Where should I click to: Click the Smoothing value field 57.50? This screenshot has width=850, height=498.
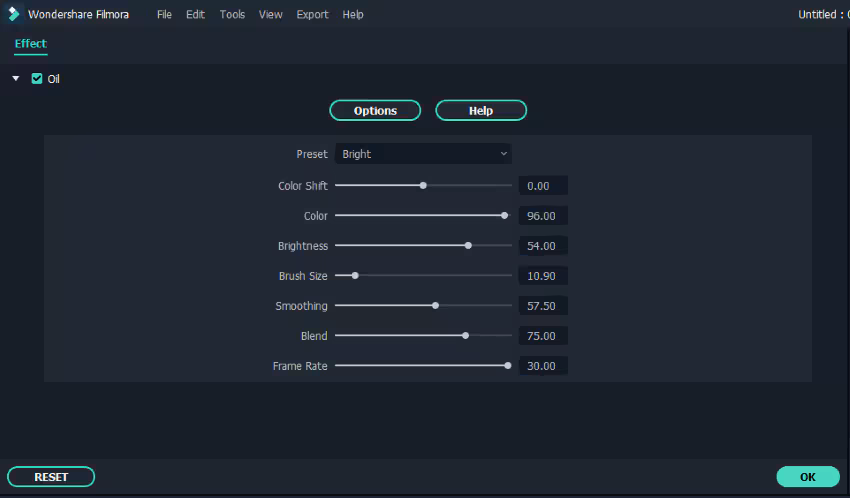coord(543,306)
